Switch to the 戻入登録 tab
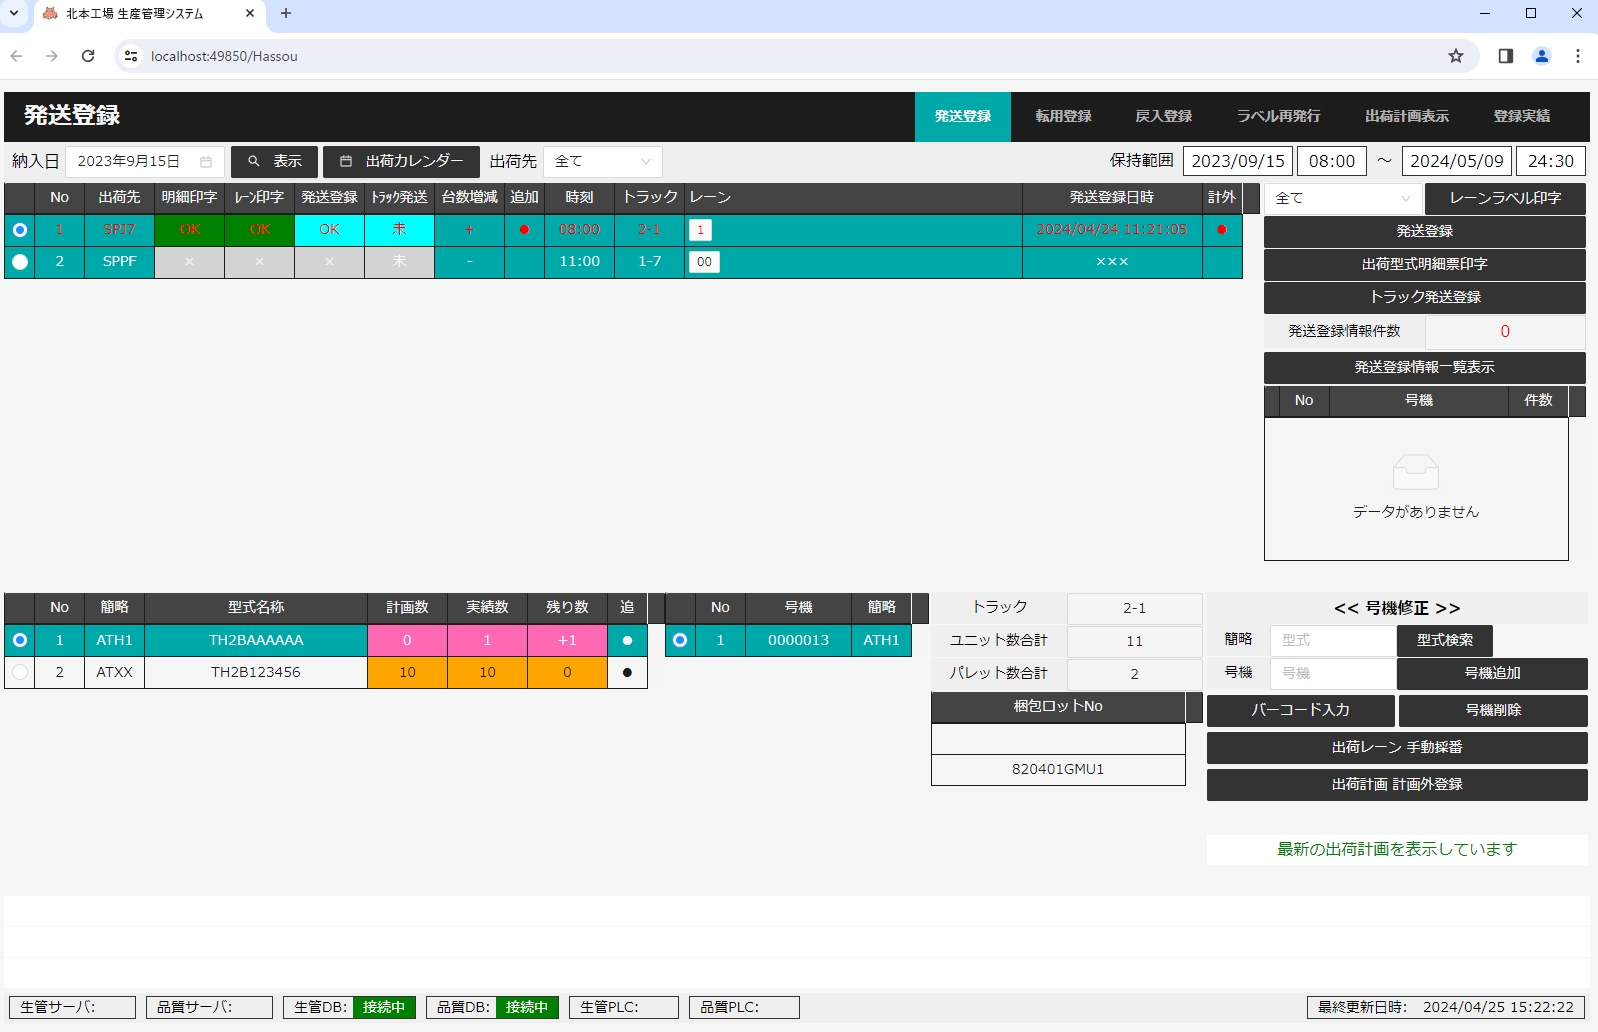The height and width of the screenshot is (1032, 1598). click(1163, 116)
